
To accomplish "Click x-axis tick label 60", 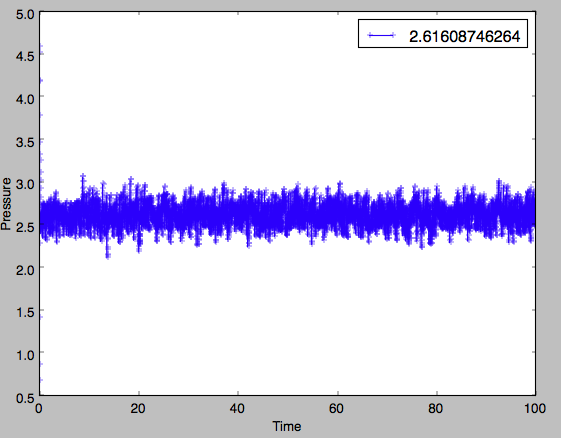I will pos(336,408).
